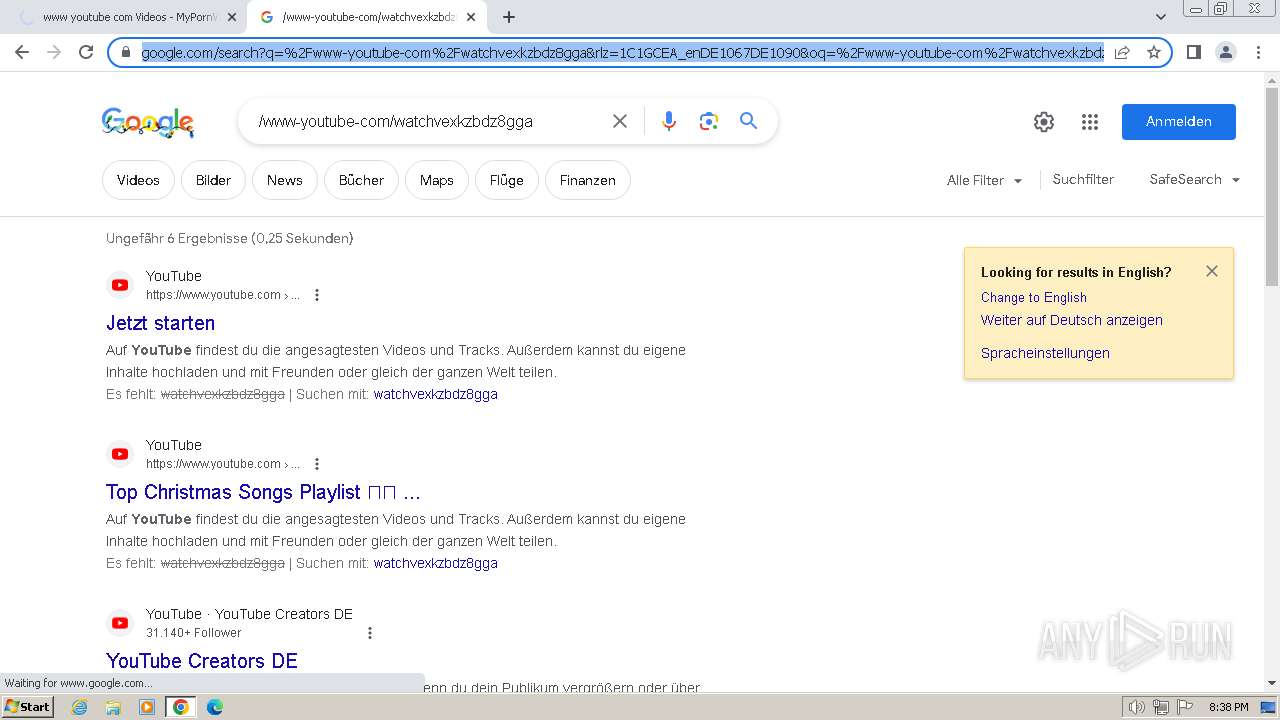
Task: Go back to the previous page
Action: [x=22, y=52]
